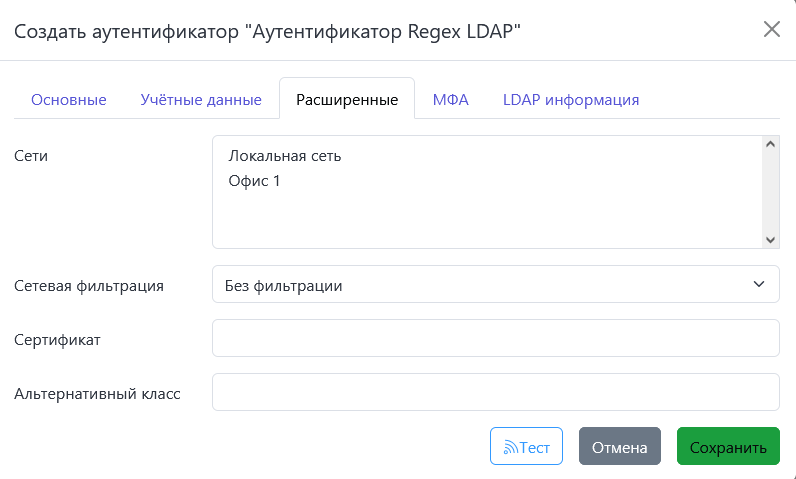Click empty area in Сети listbox

click(480, 222)
